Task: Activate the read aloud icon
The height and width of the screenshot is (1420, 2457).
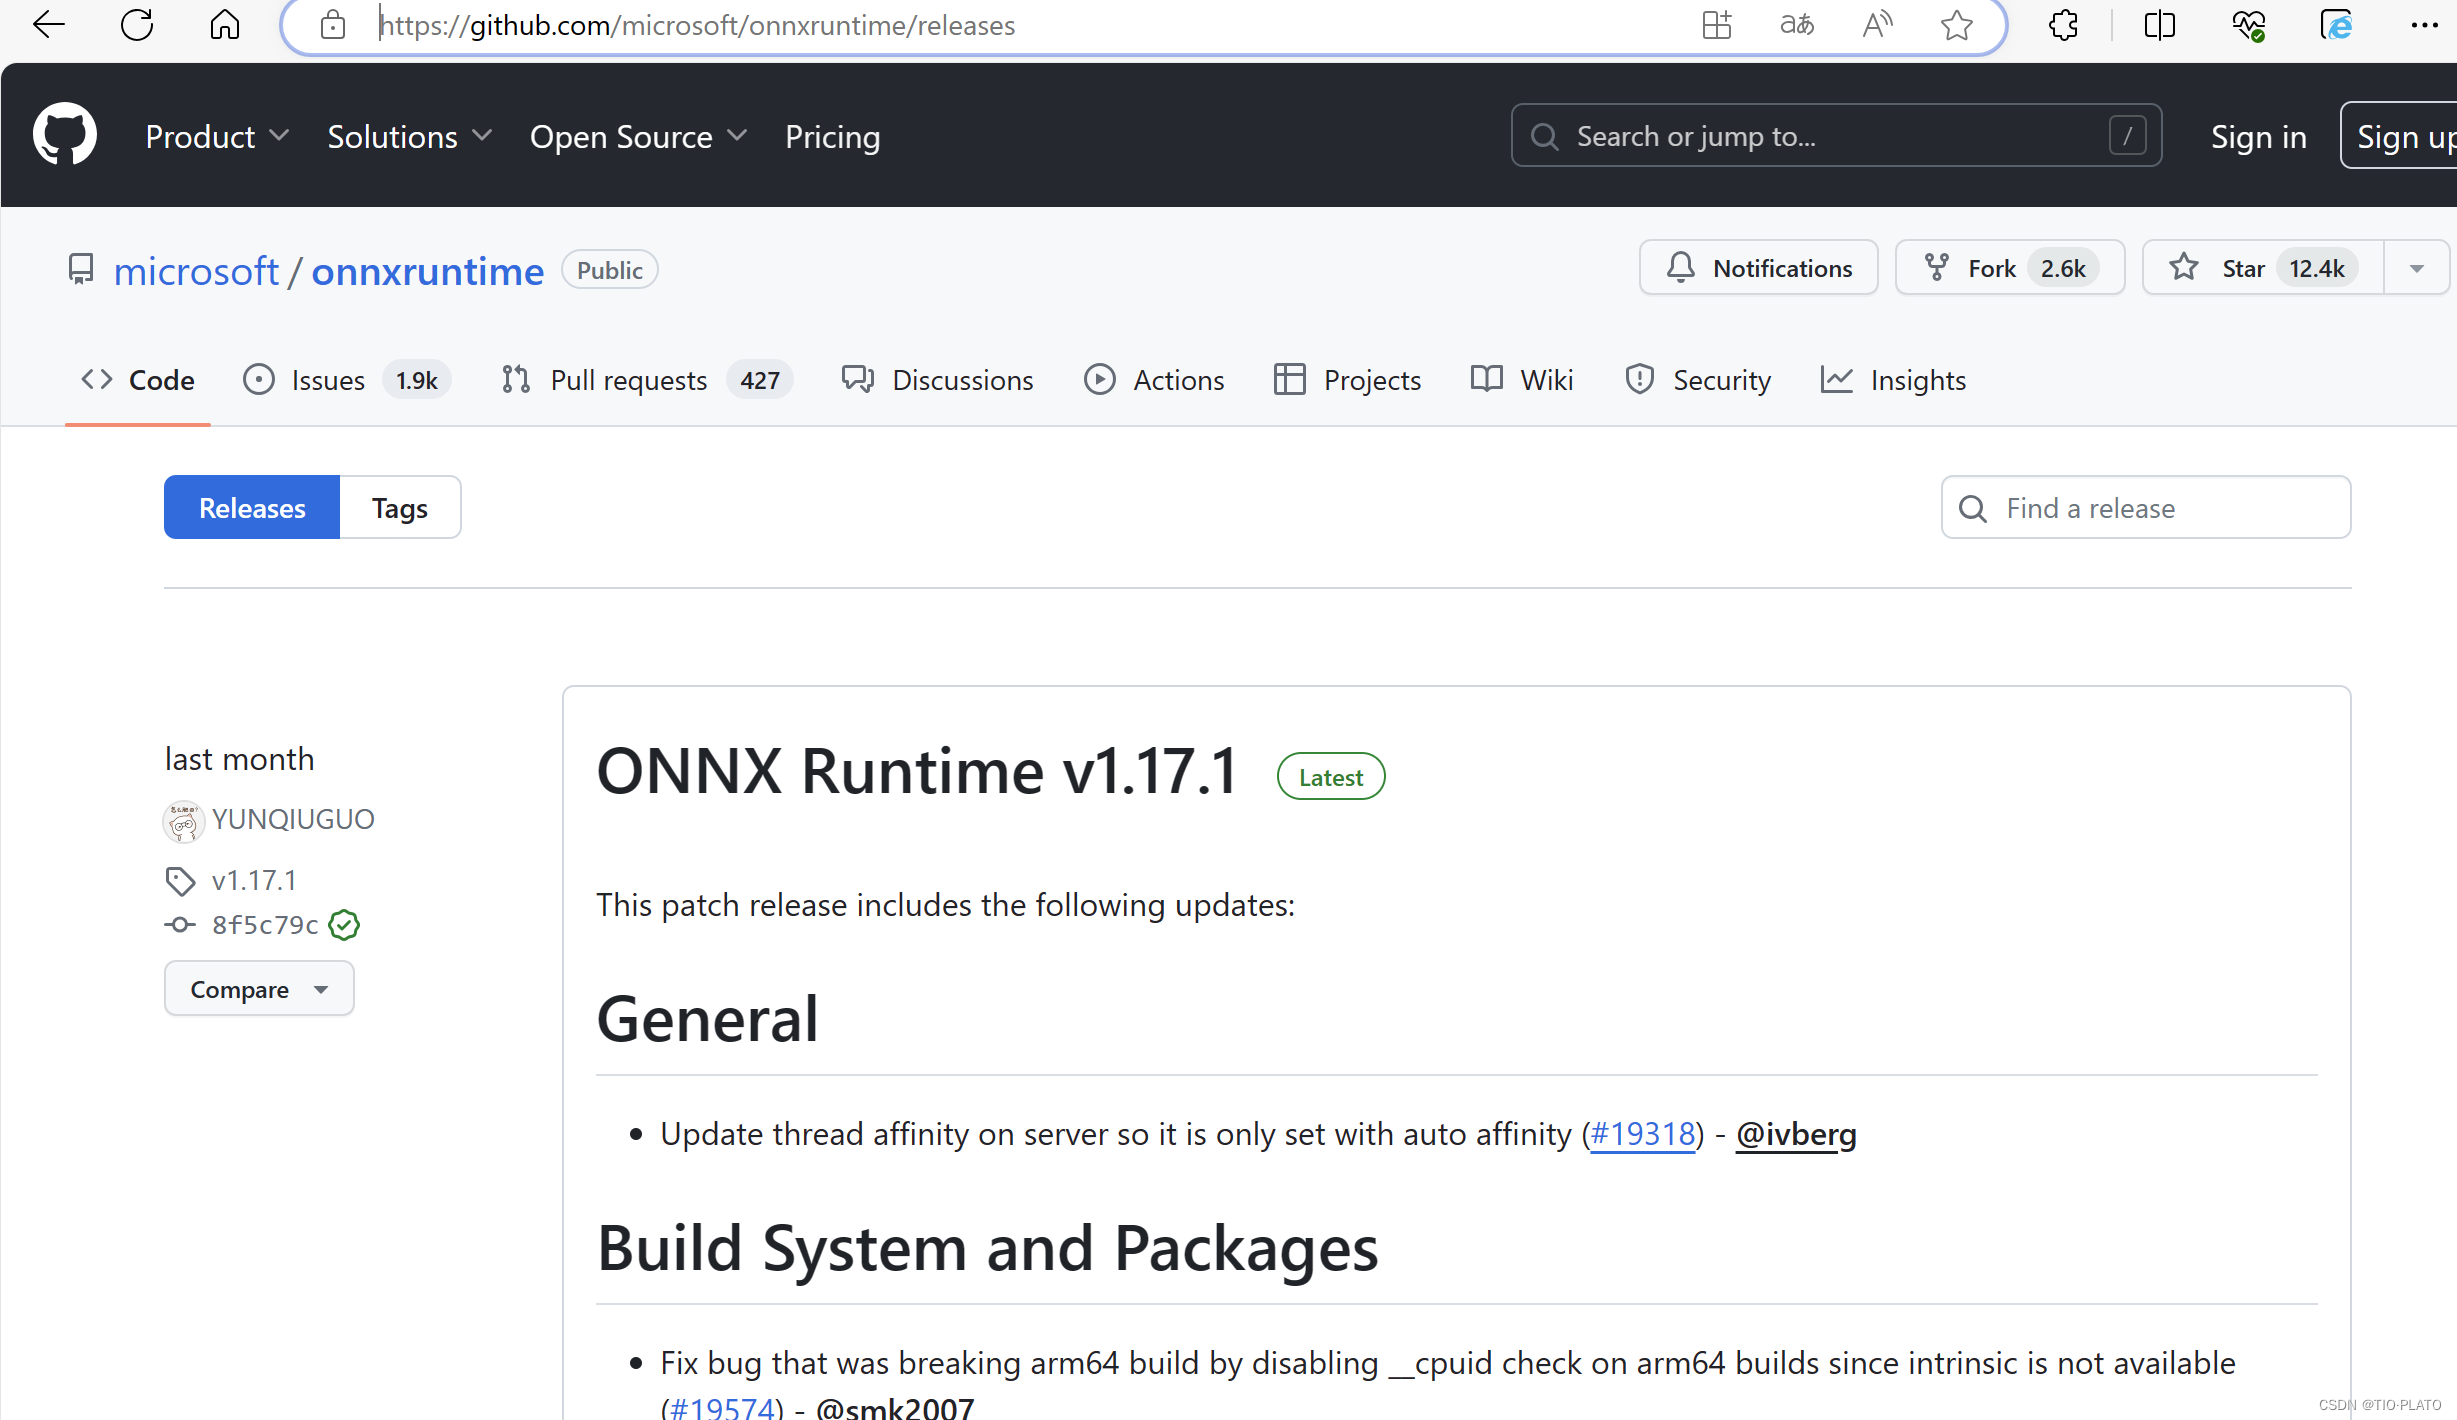Action: tap(1877, 25)
